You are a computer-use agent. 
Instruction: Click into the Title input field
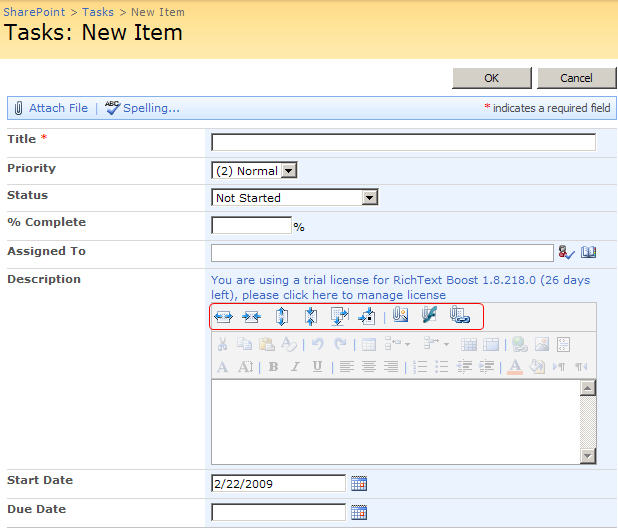[404, 142]
